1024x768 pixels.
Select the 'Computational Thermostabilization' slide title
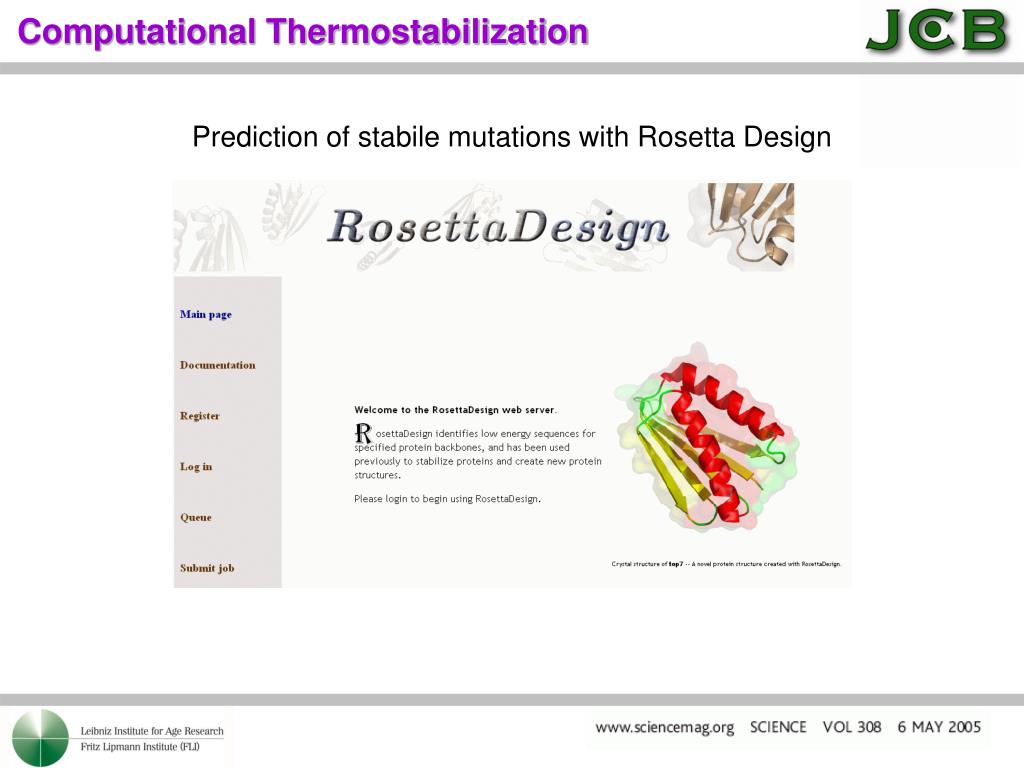point(303,31)
